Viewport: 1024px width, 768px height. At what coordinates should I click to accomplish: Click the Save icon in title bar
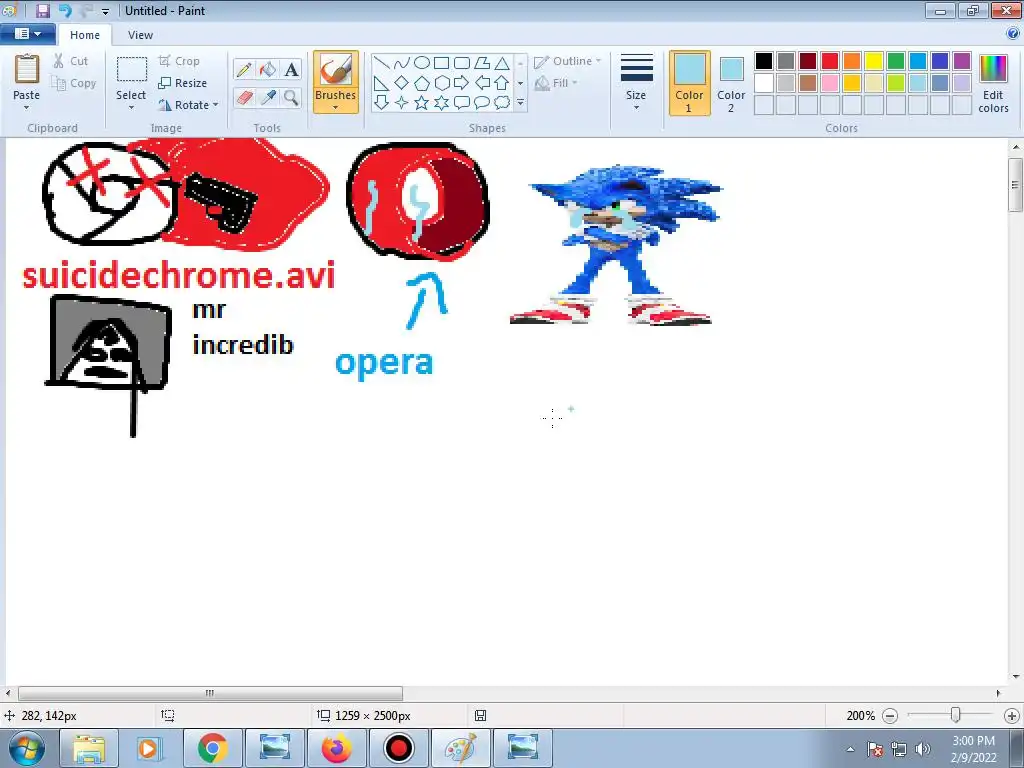click(42, 10)
